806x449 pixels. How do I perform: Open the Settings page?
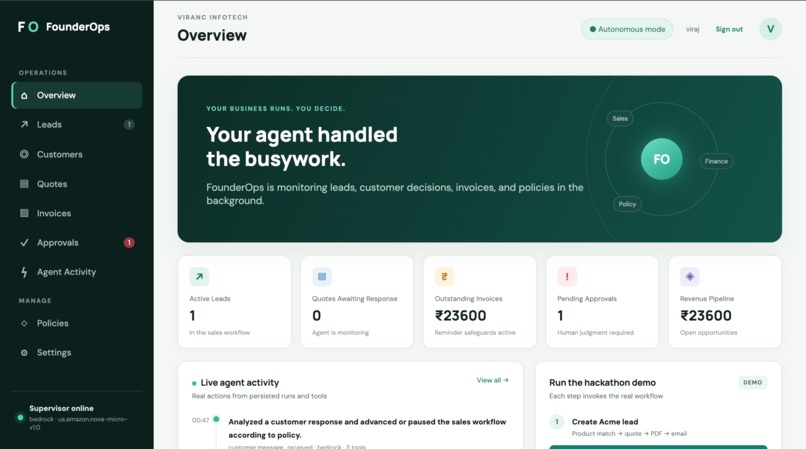[77, 352]
